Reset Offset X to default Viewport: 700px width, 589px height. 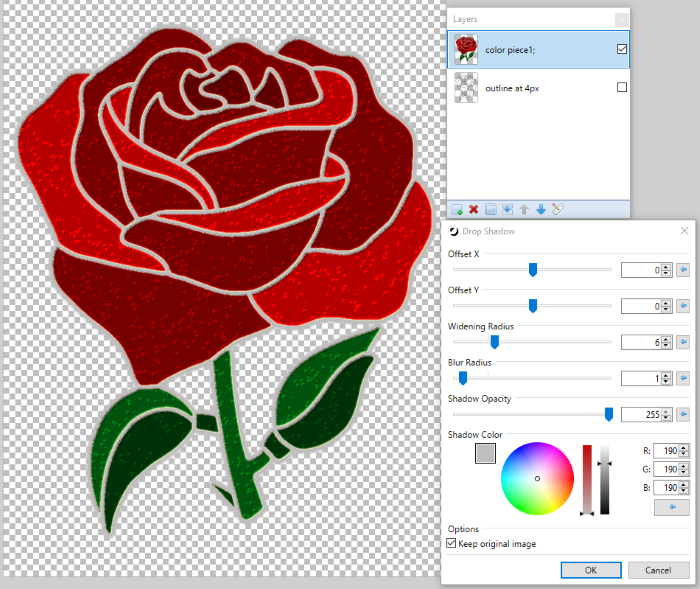point(683,270)
